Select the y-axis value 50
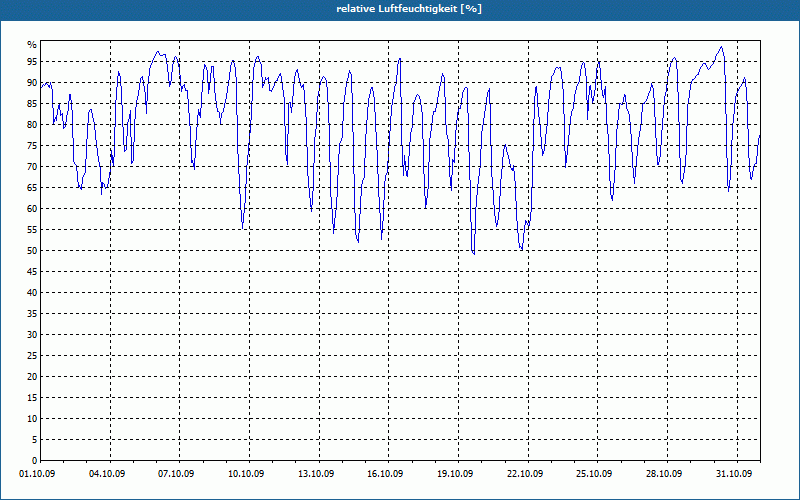Screen dimensions: 800x500 coord(32,251)
